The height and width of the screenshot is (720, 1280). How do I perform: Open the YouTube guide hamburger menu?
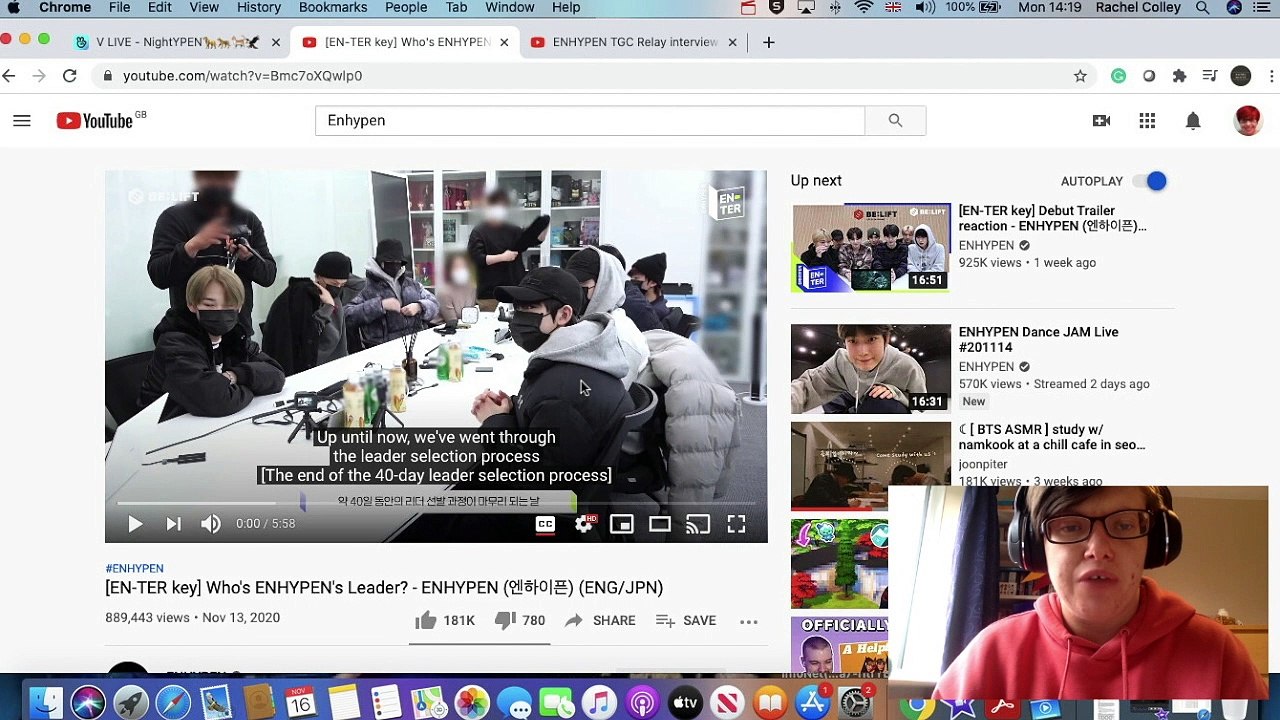pyautogui.click(x=22, y=121)
